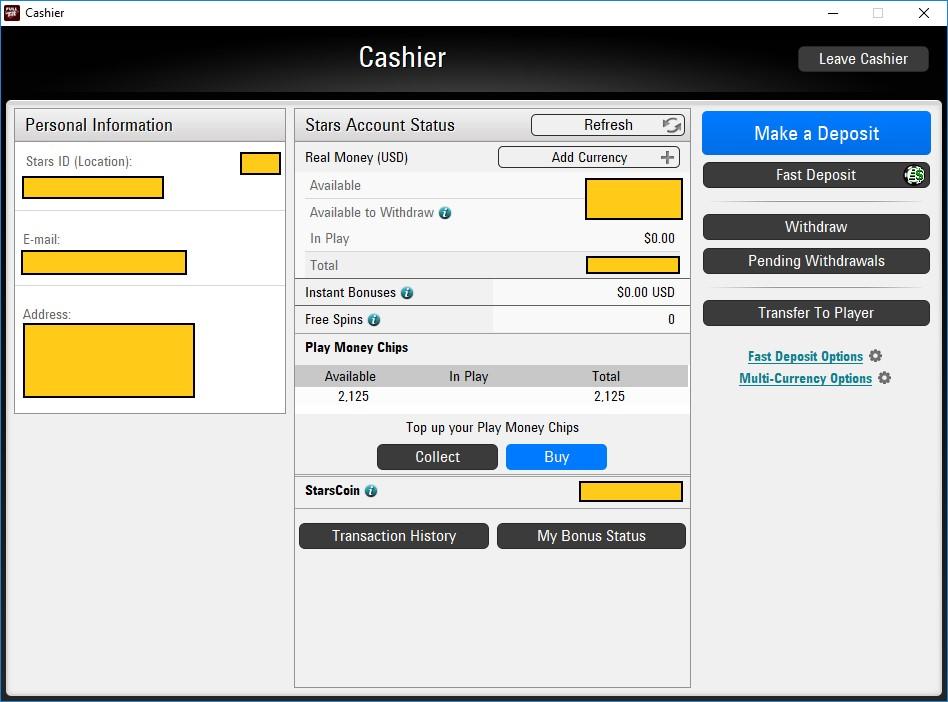Click the Address label

coord(47,314)
